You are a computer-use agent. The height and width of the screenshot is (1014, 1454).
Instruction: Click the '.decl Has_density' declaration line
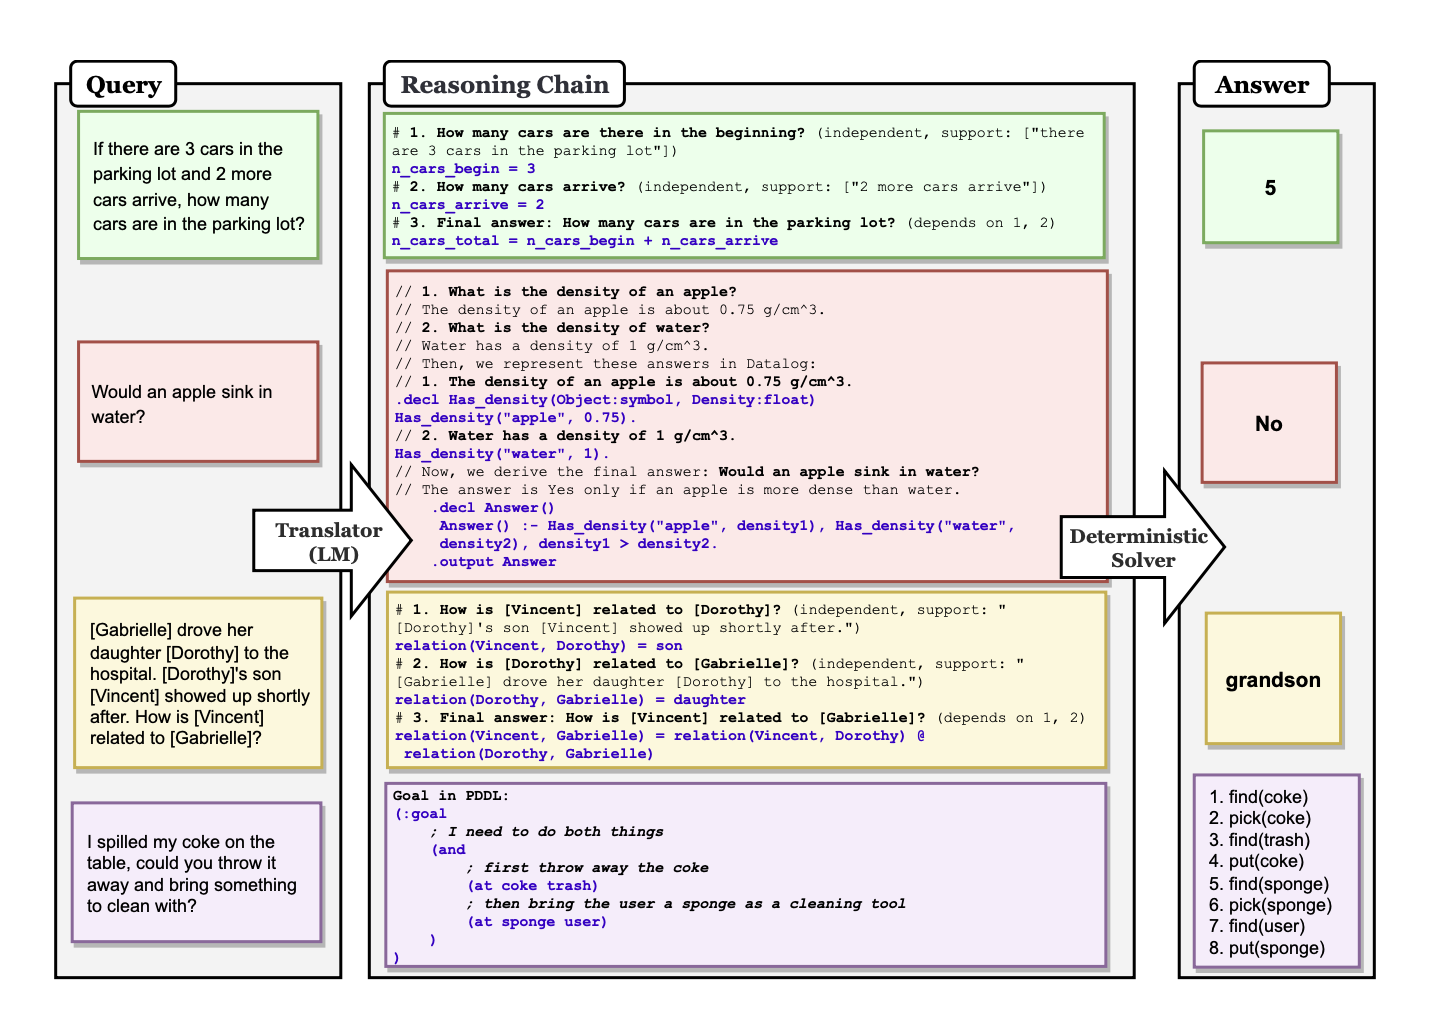click(x=604, y=400)
